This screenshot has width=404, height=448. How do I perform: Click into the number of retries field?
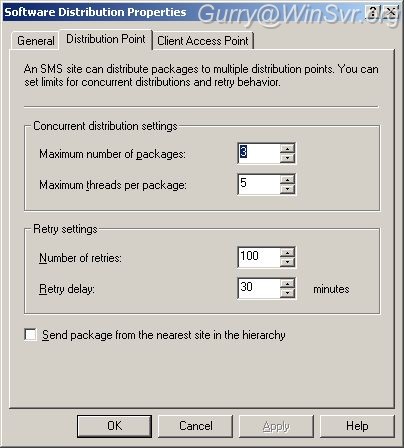coord(259,257)
